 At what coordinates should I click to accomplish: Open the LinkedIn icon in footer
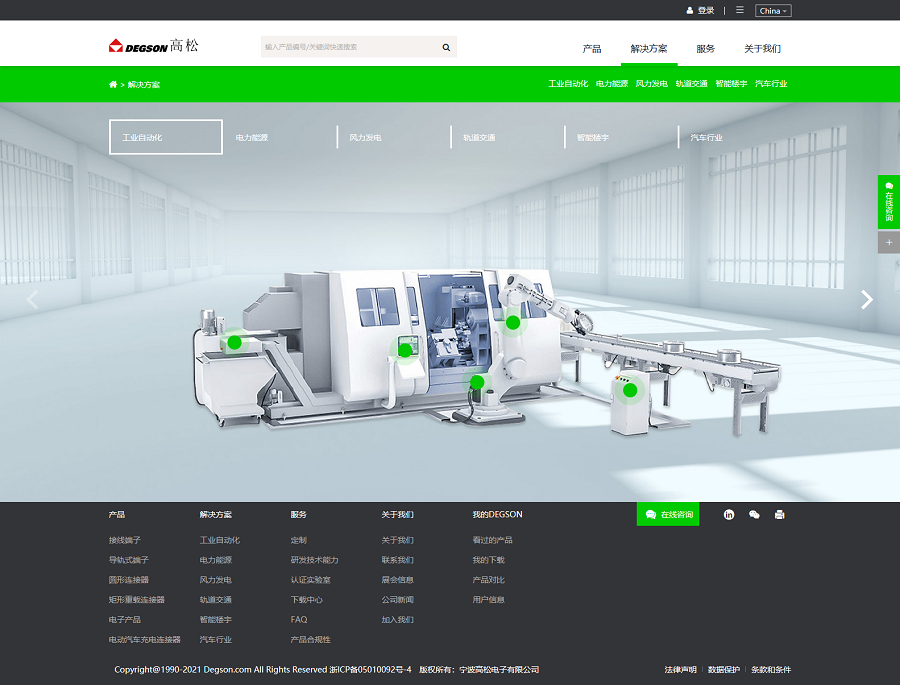pos(729,514)
